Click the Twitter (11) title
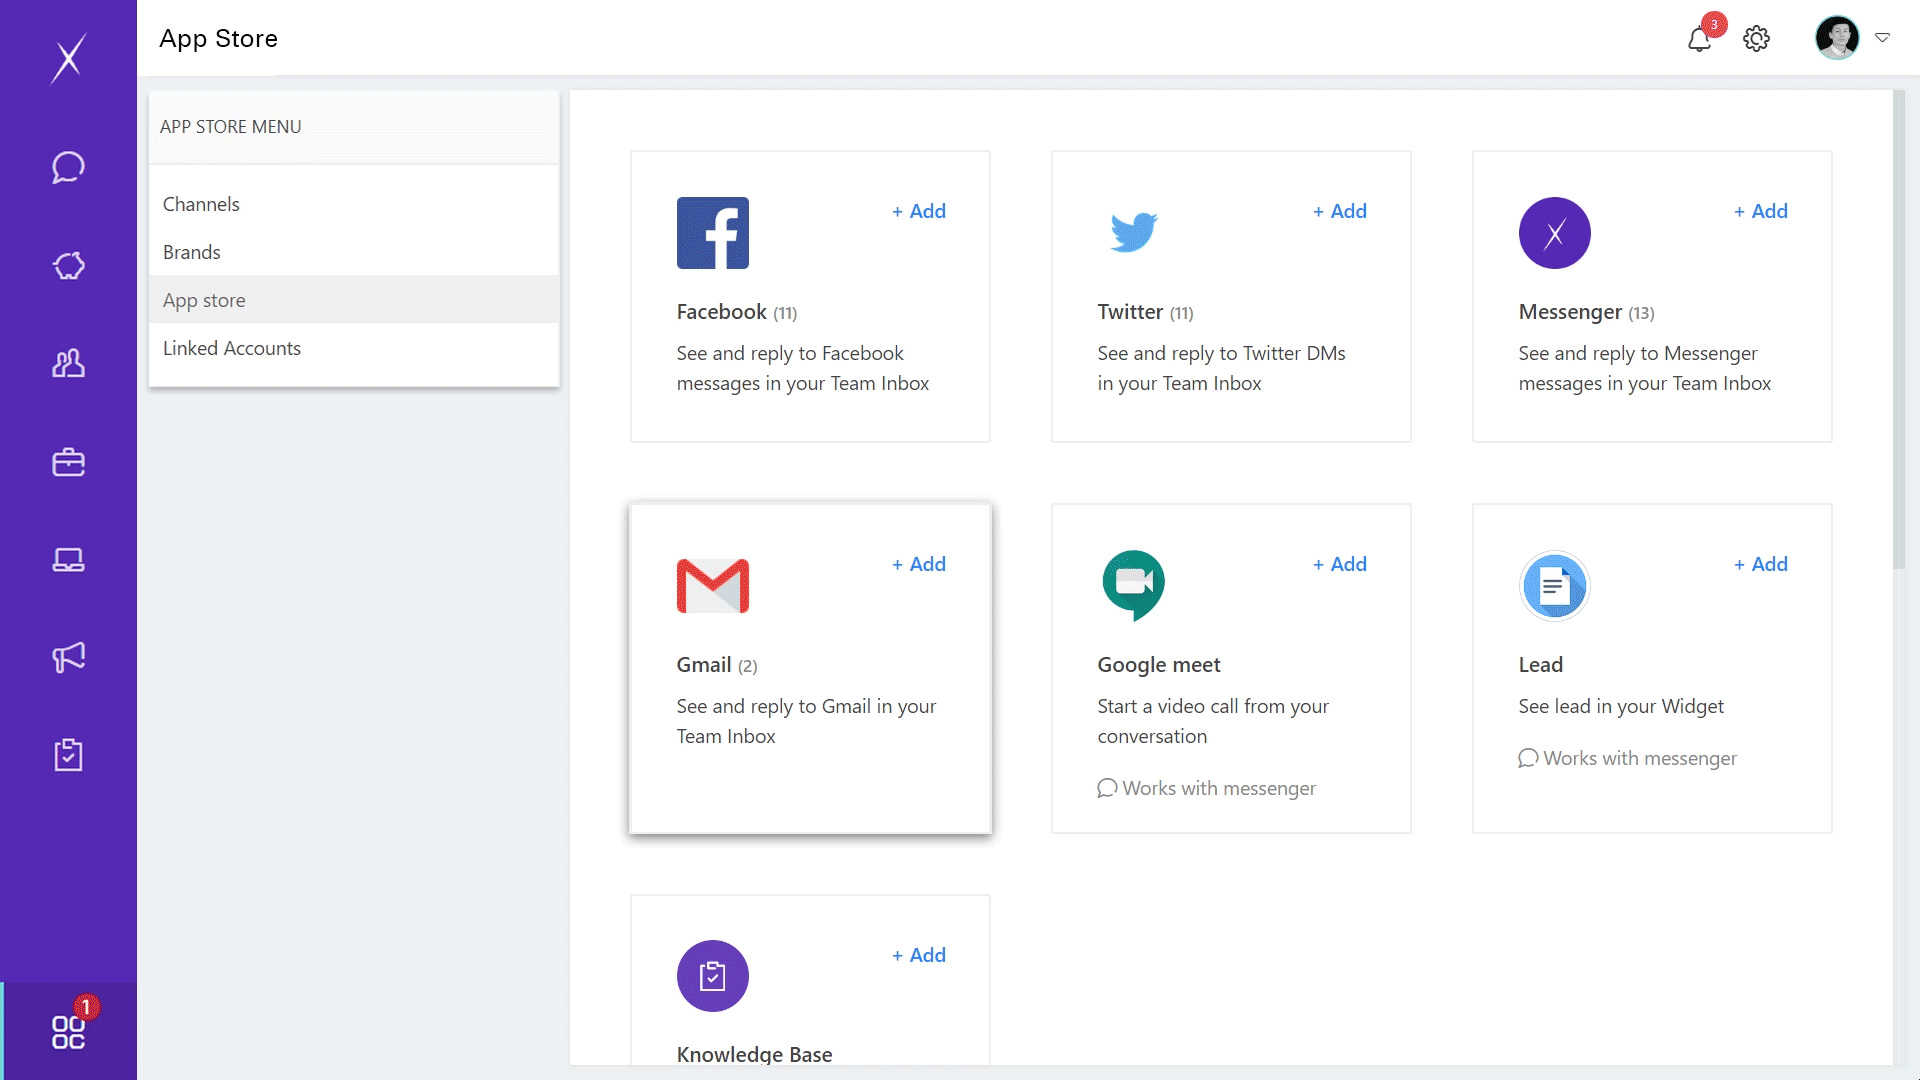 point(1145,312)
